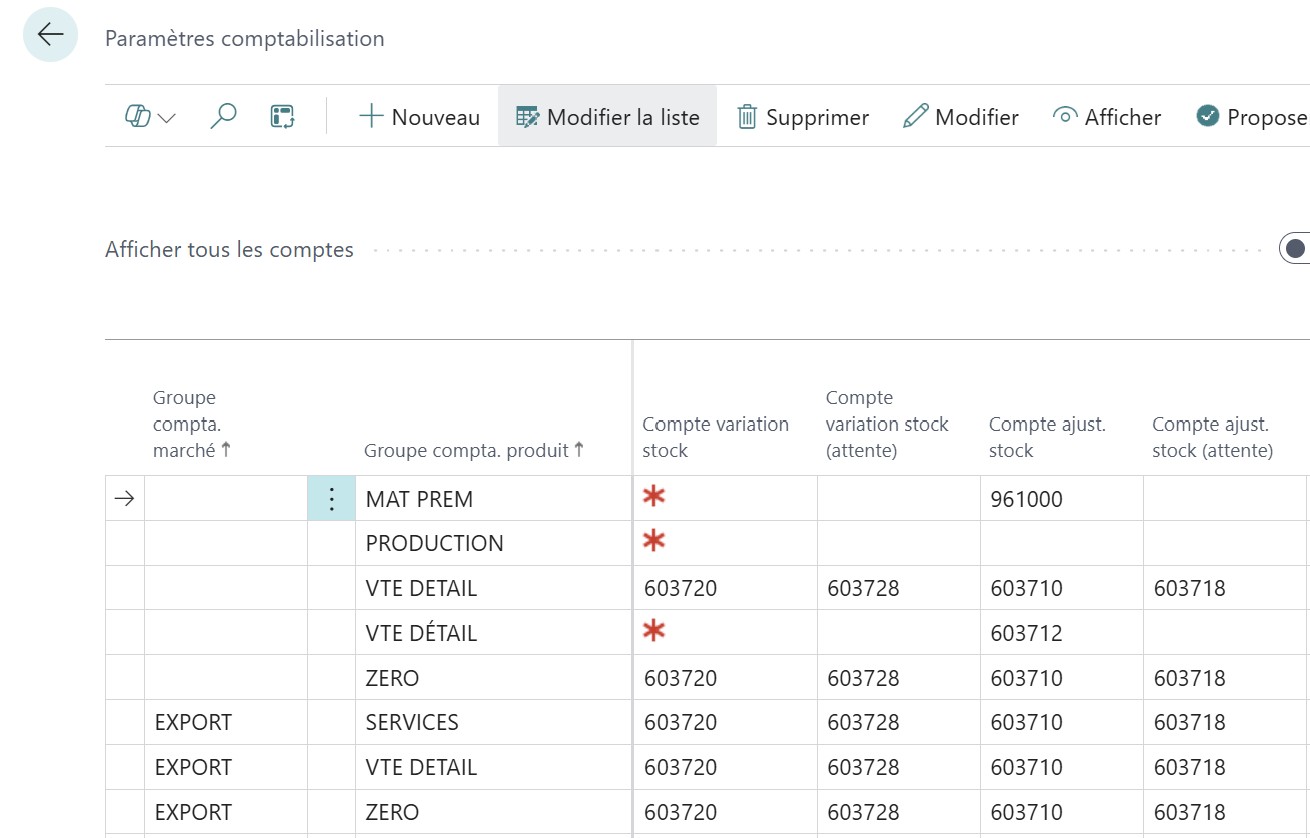Select Modifier la liste in toolbar
Viewport: 1310px width, 838px height.
point(607,117)
